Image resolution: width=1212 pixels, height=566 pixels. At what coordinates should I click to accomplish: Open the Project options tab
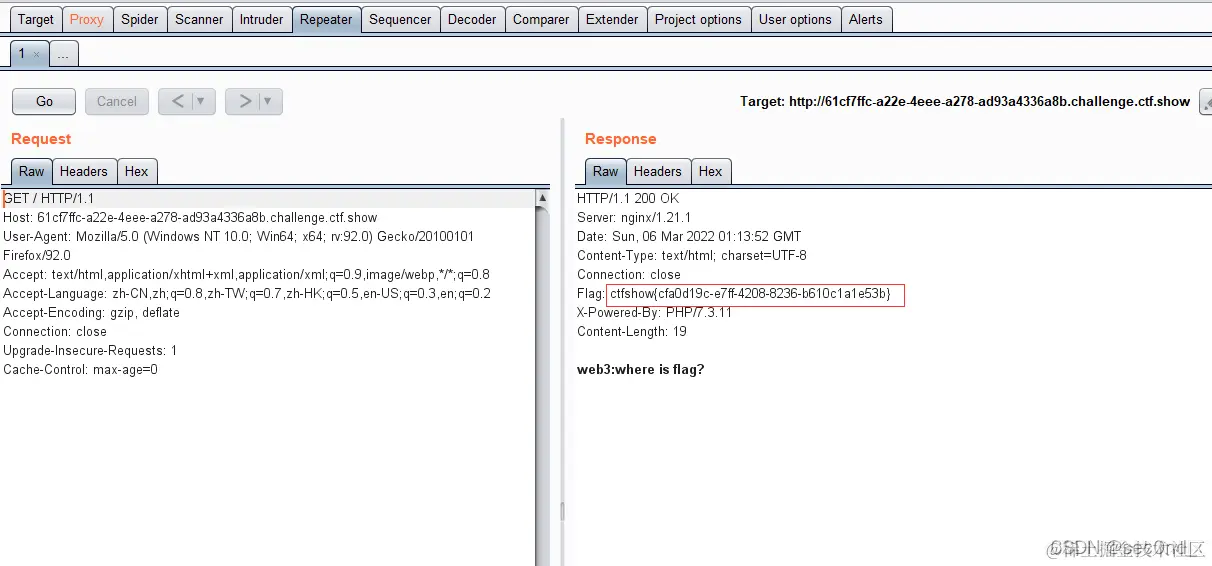698,19
